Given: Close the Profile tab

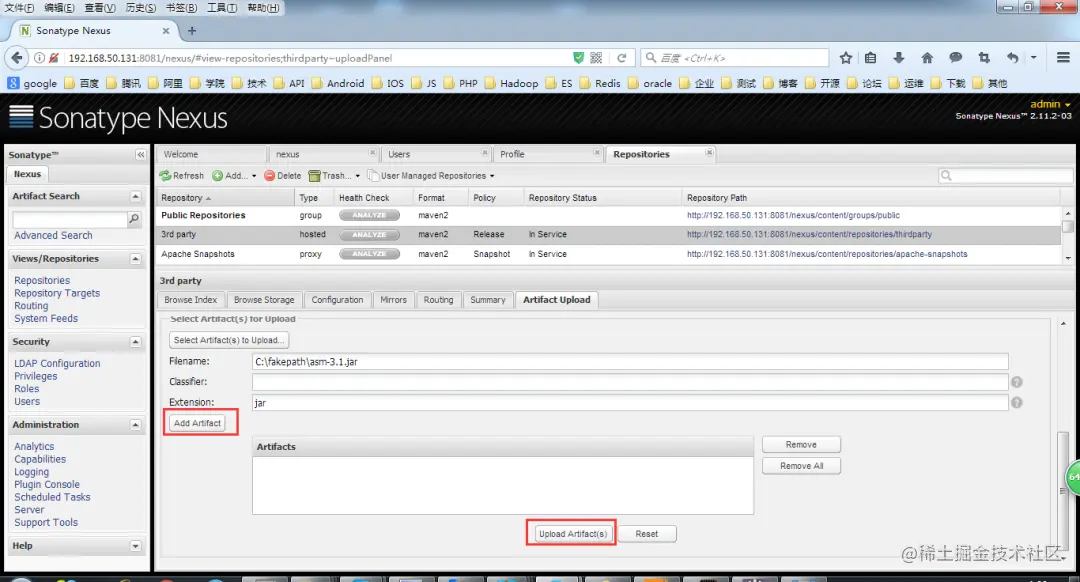Looking at the screenshot, I should (x=596, y=153).
